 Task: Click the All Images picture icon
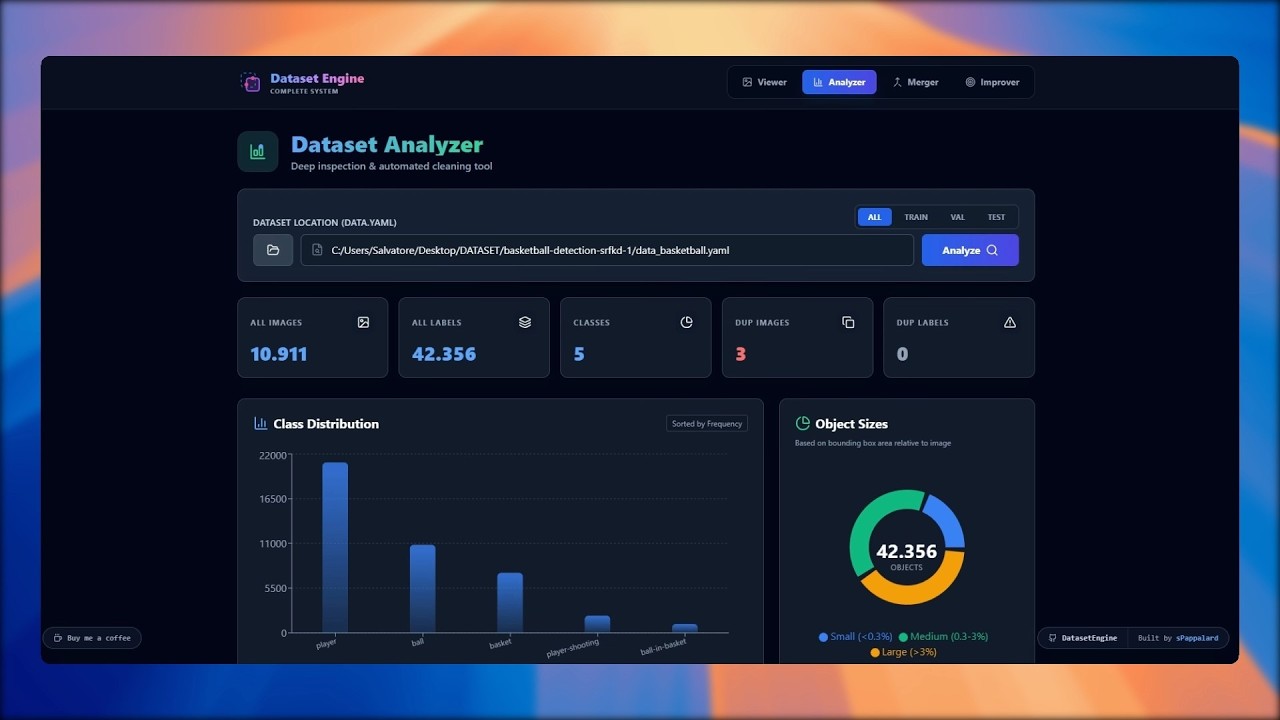(x=363, y=322)
